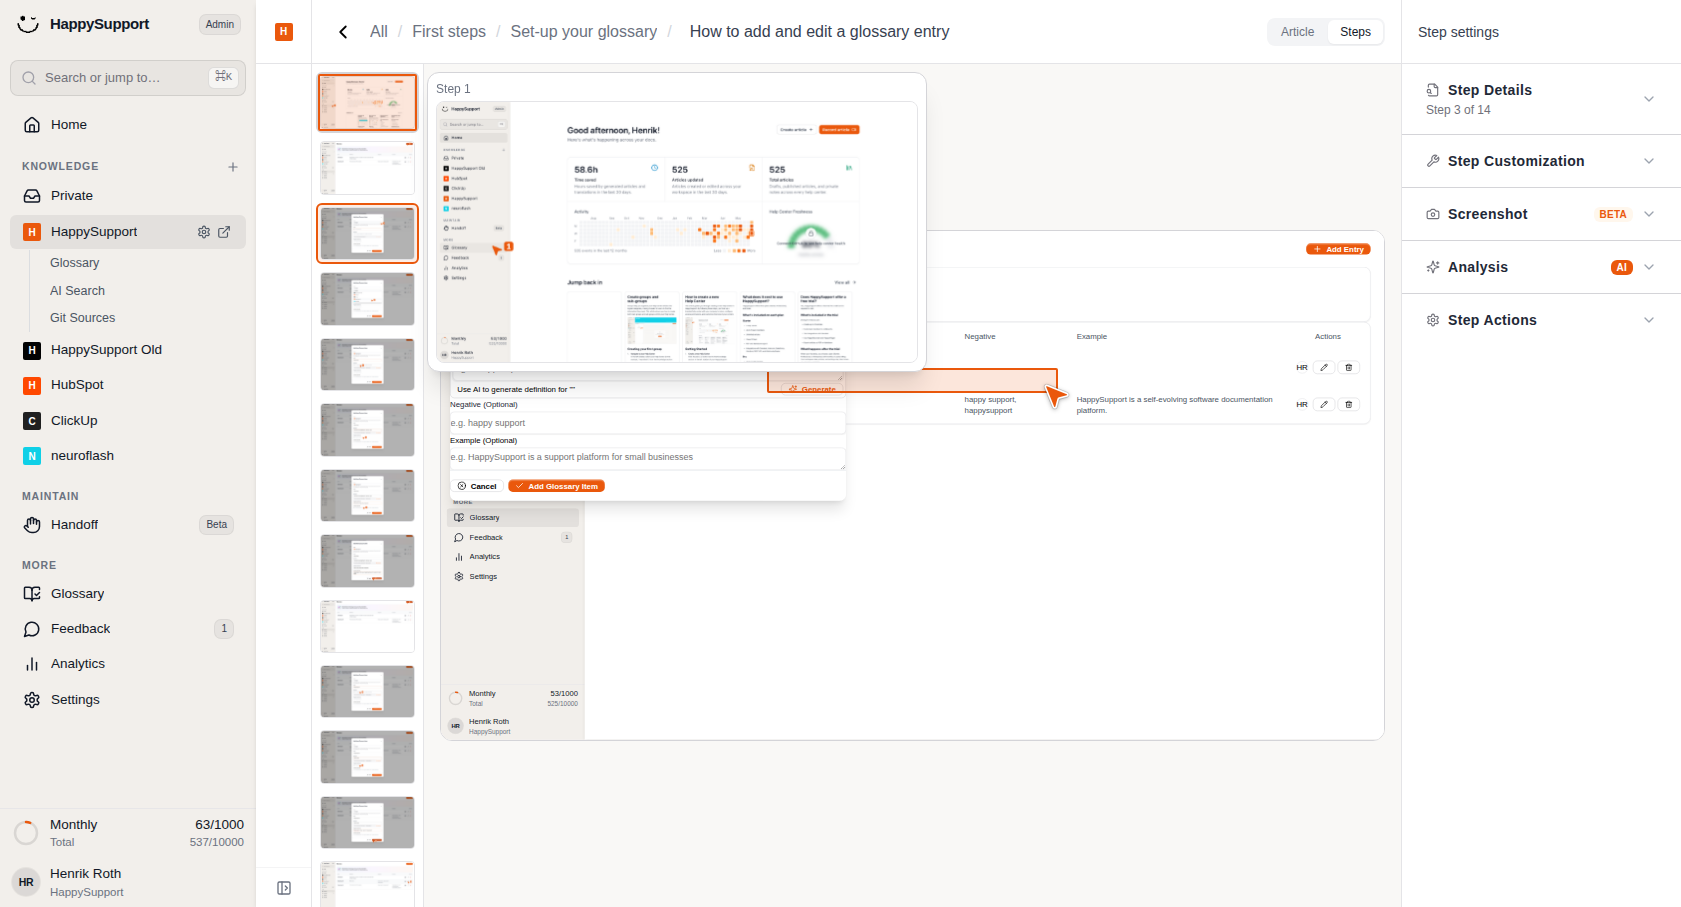The image size is (1681, 907).
Task: Select the ClickUp C icon
Action: click(x=32, y=421)
